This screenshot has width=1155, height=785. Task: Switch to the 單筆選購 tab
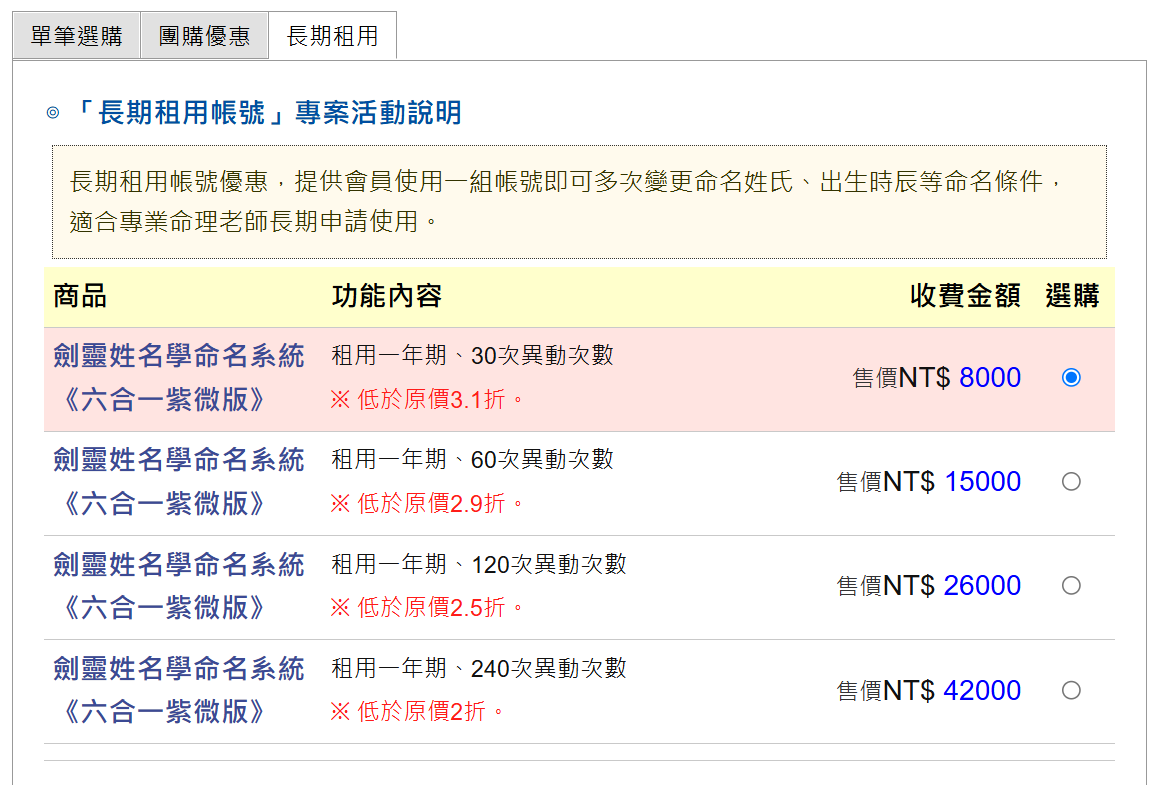[x=76, y=37]
